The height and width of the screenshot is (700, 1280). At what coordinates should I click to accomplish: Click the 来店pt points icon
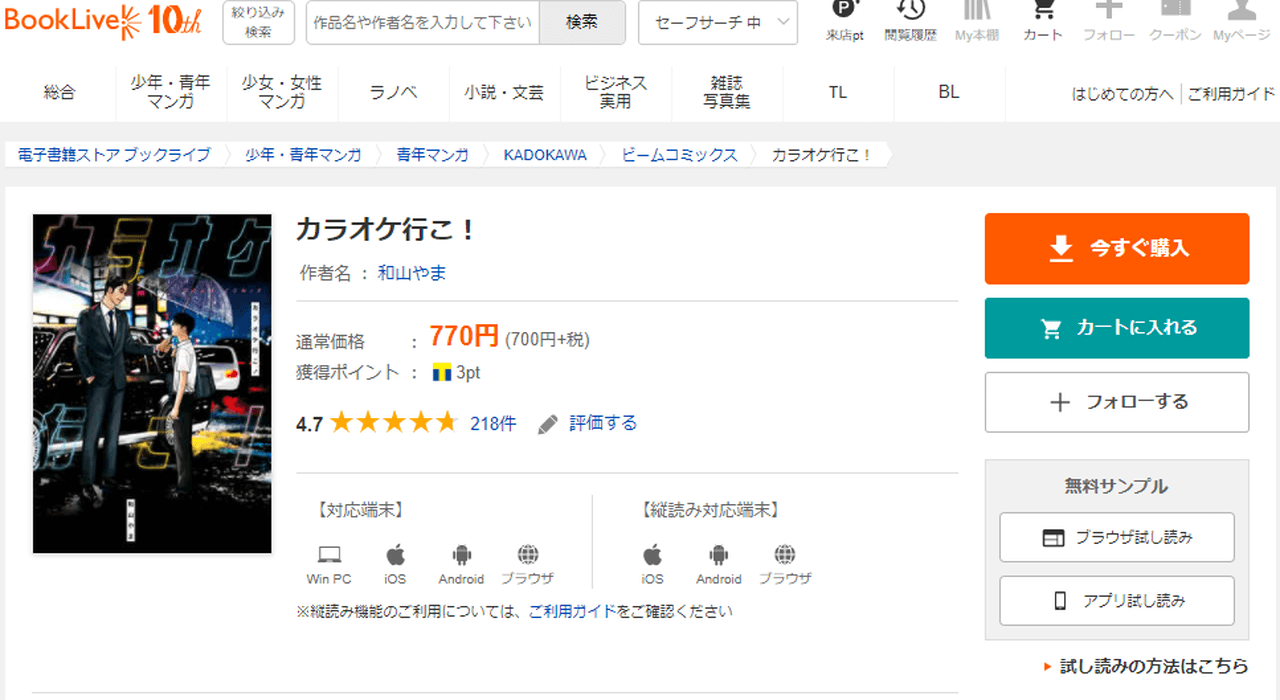tap(845, 12)
